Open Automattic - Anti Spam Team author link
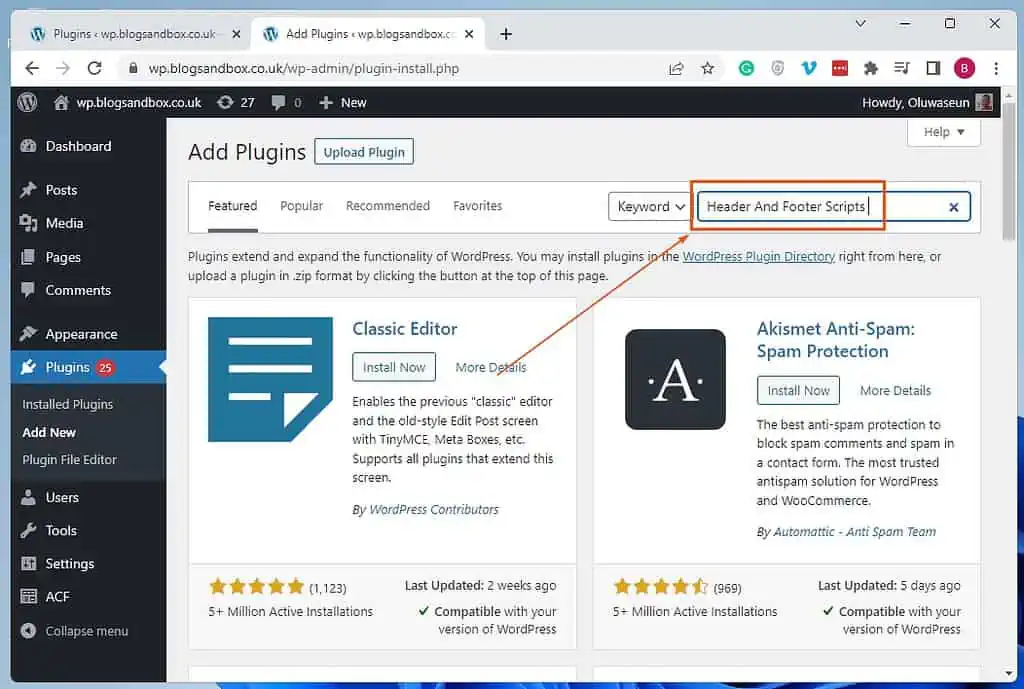Screen dimensions: 1024x689 click(854, 532)
